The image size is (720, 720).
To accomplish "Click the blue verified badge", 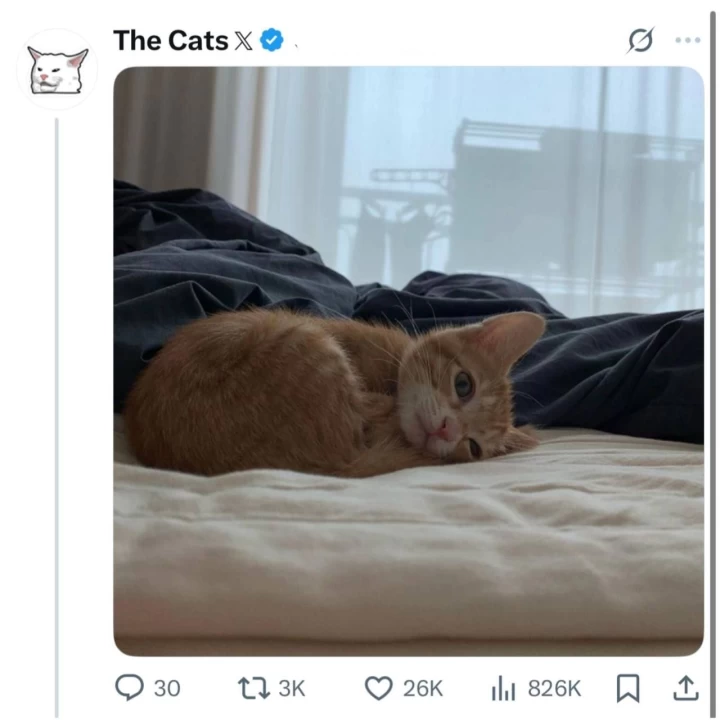I will (271, 40).
